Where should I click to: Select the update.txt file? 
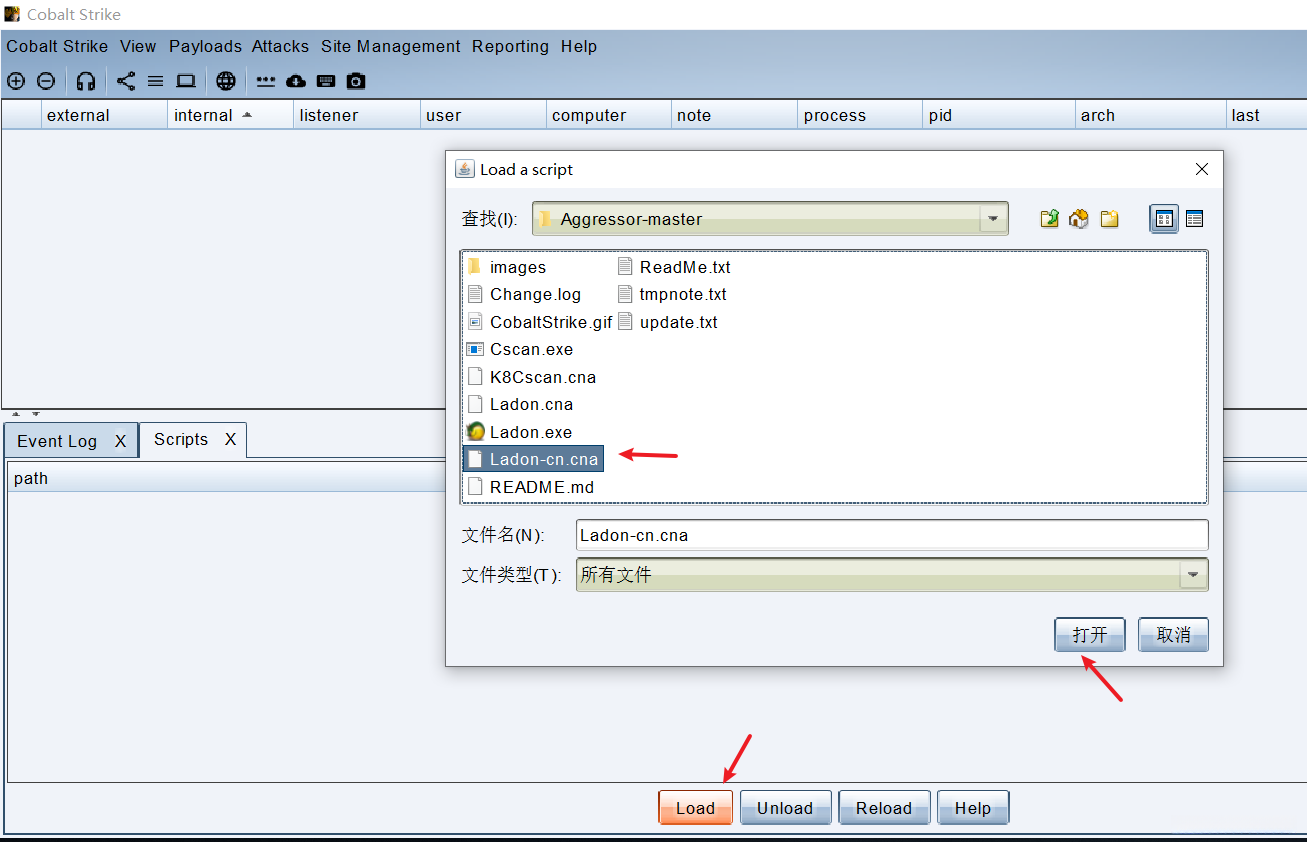668,322
